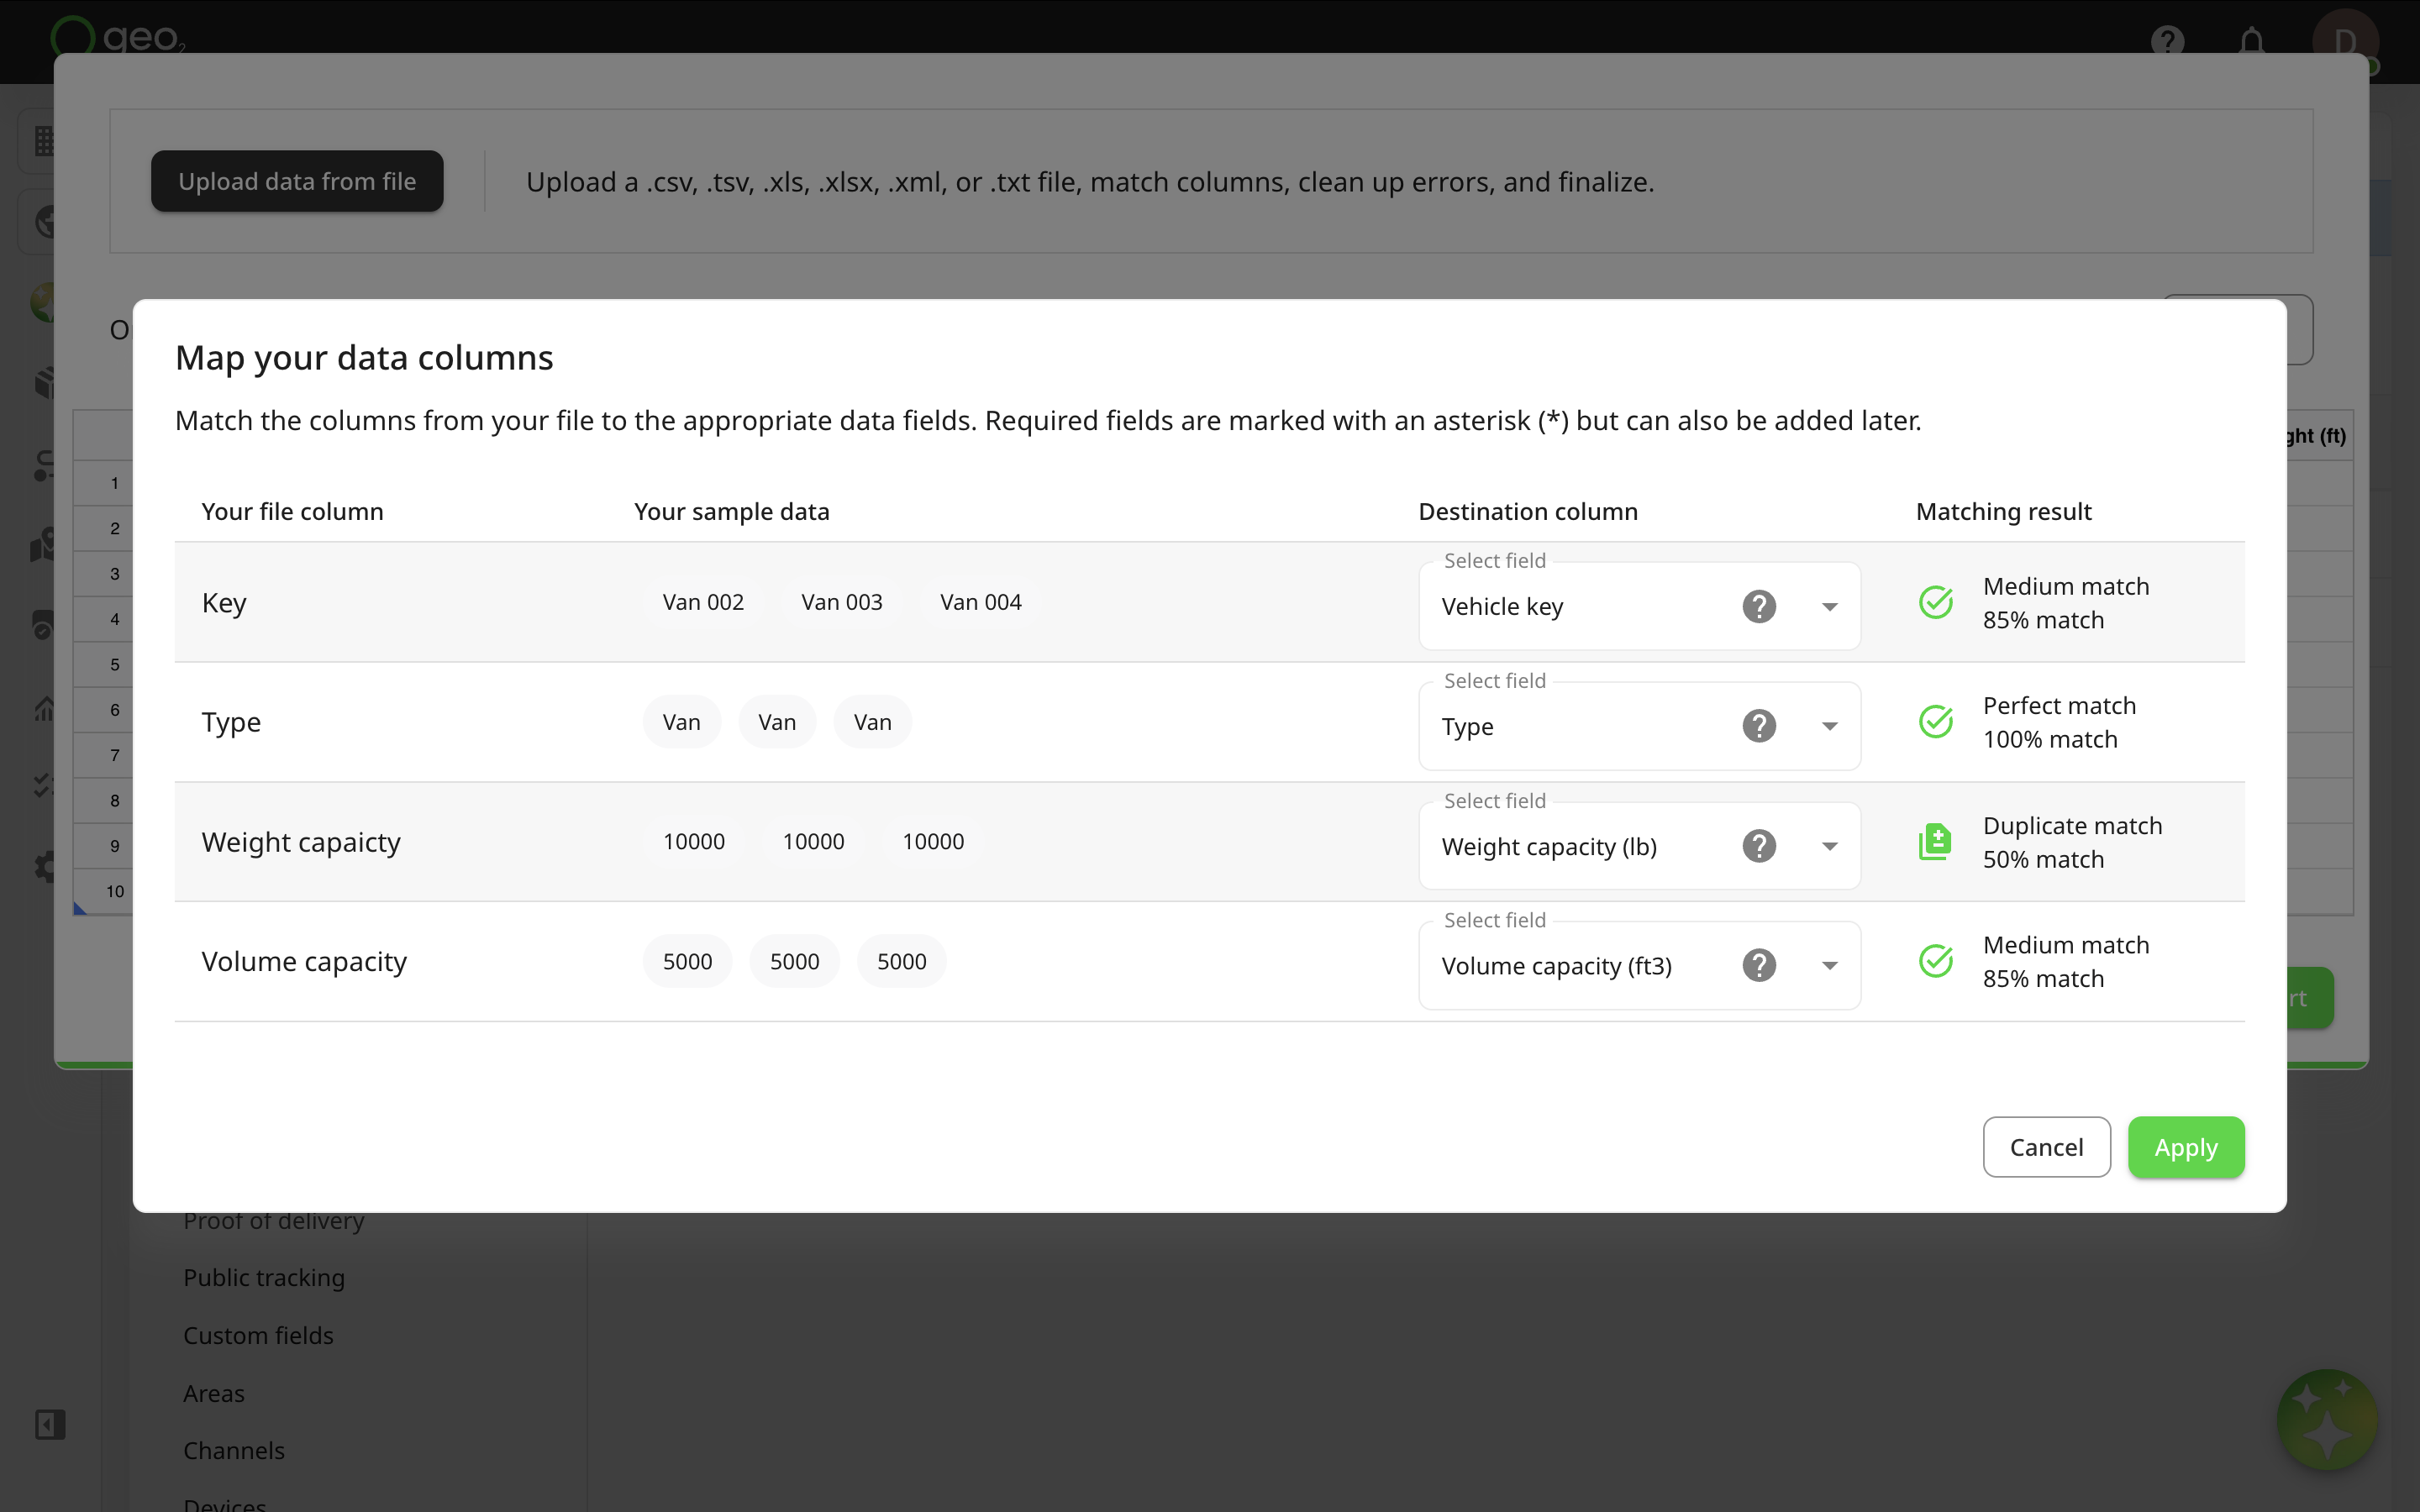Viewport: 2420px width, 1512px height.
Task: Click the green check icon for the Key row
Action: tap(1936, 602)
